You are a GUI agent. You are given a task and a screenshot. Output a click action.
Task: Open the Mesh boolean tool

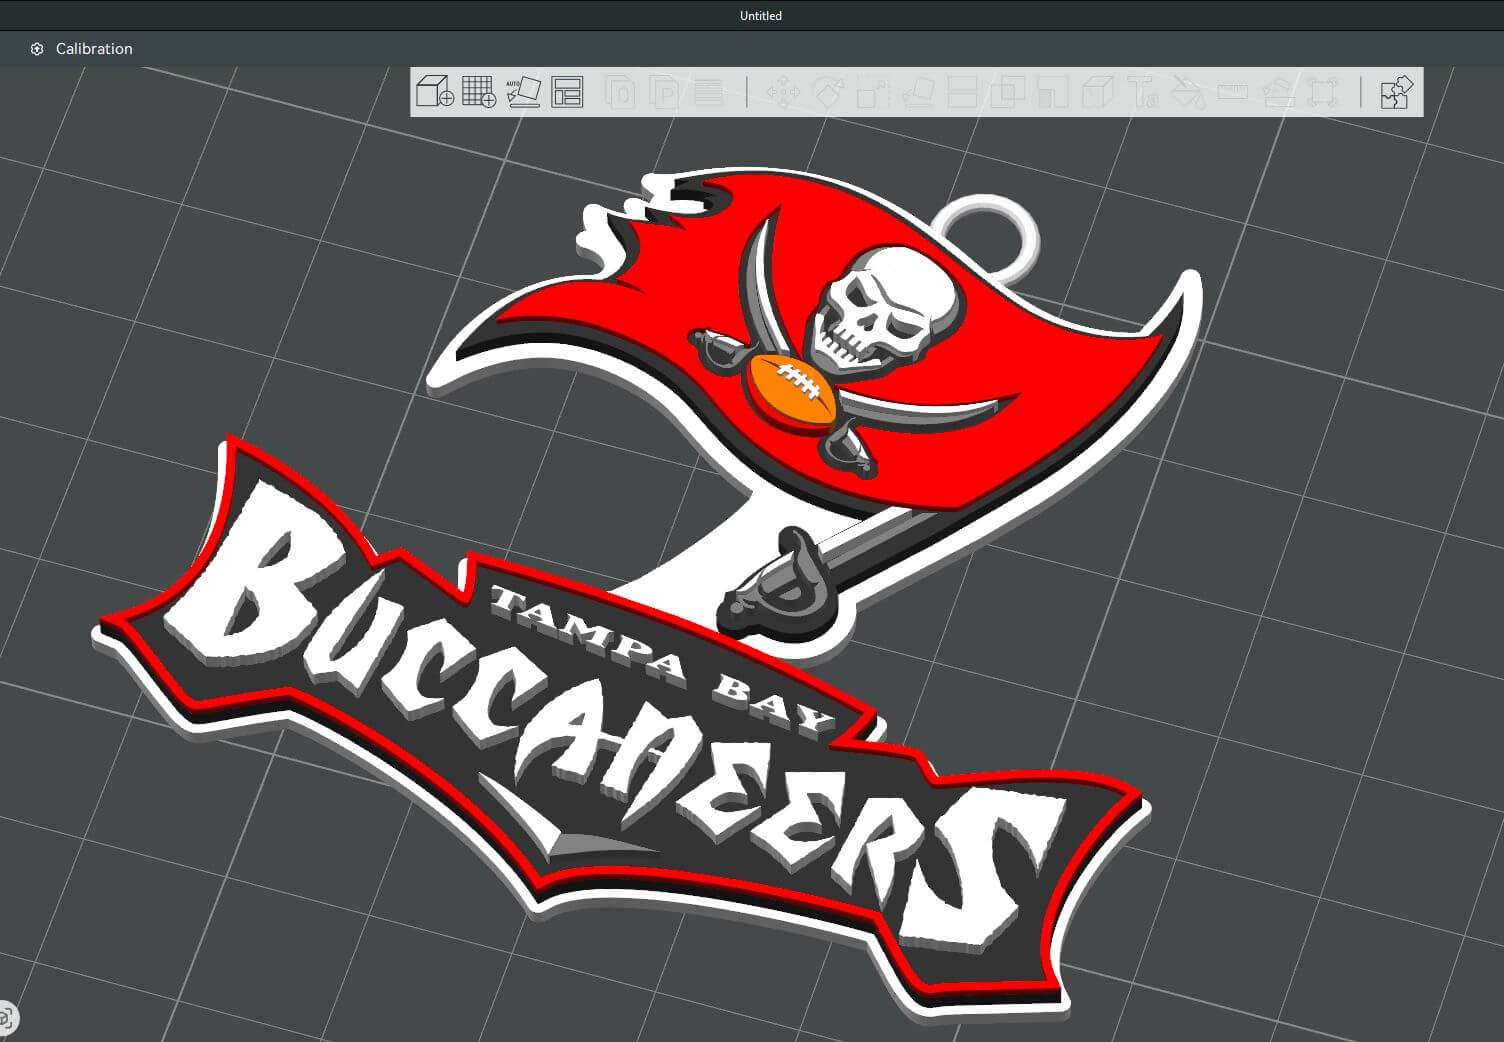(1007, 93)
